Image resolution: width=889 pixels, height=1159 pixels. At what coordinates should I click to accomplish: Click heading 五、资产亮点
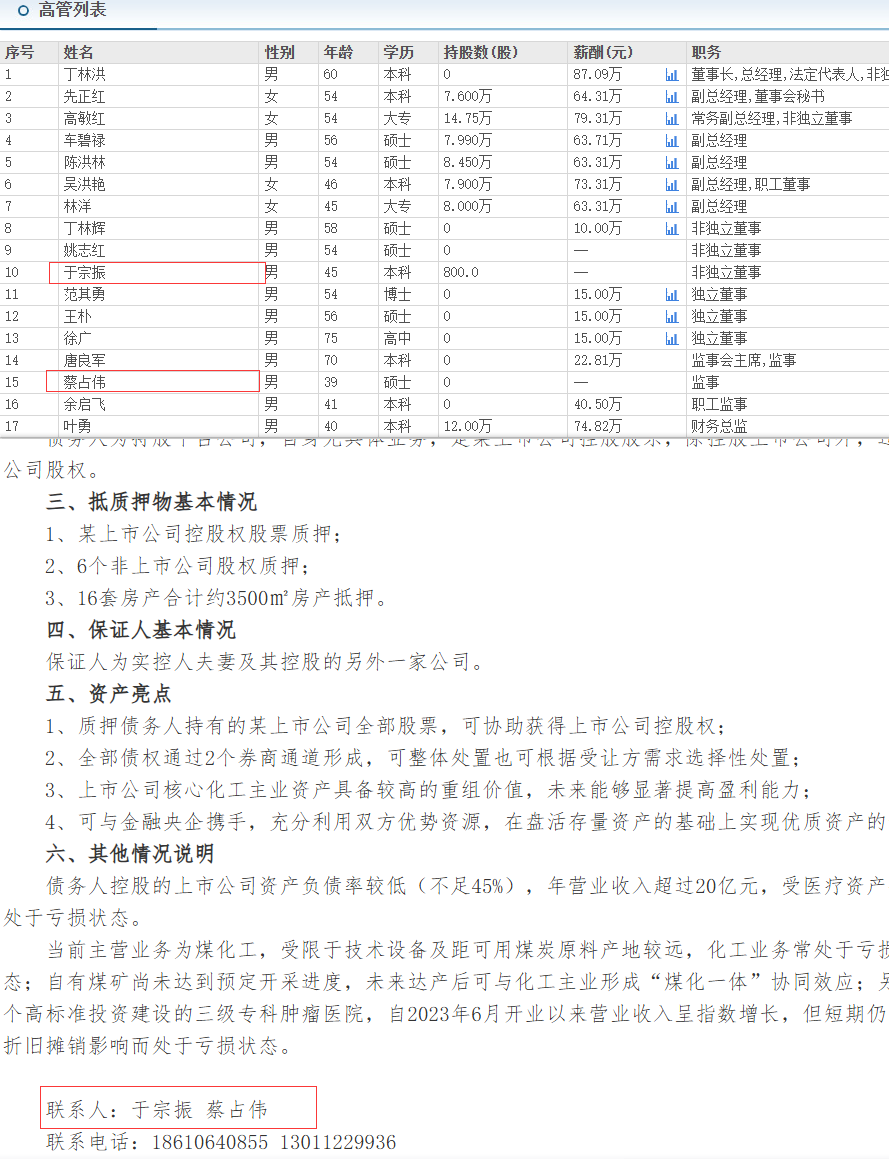click(109, 693)
